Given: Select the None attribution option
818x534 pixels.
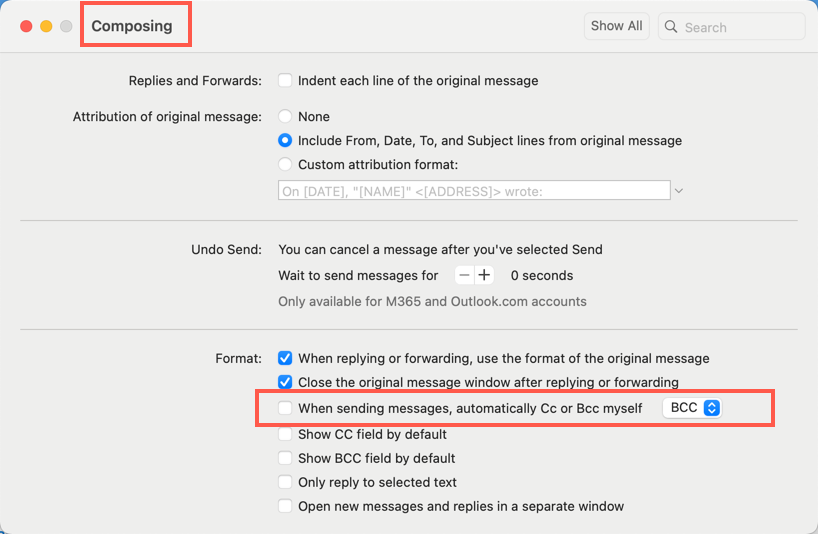Looking at the screenshot, I should (285, 116).
